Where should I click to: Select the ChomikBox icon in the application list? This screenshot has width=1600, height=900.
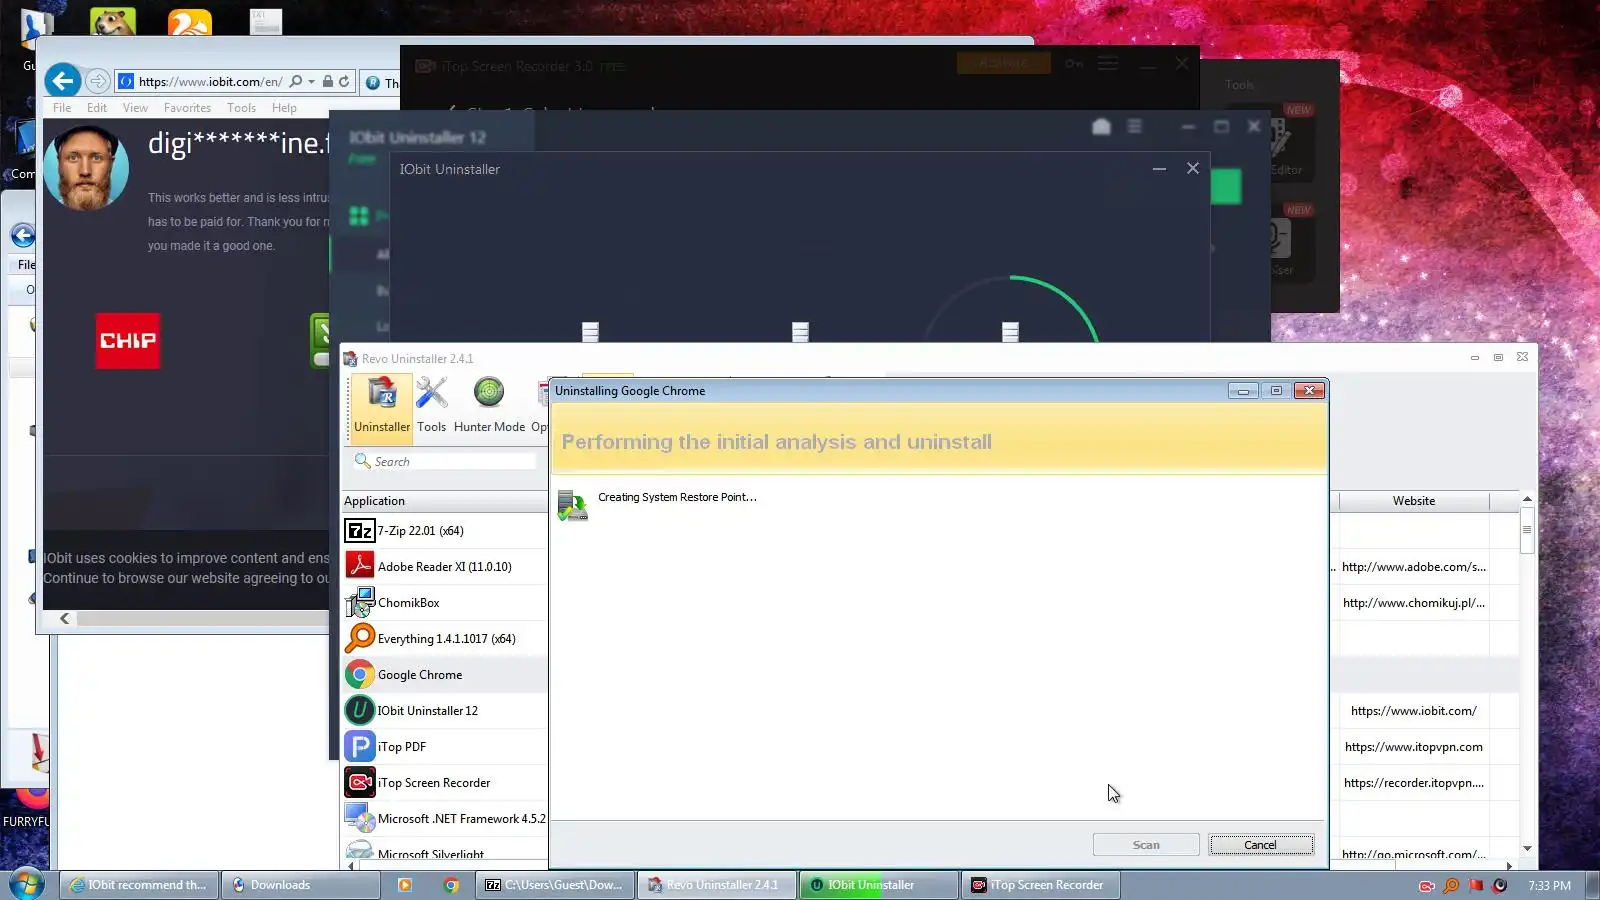coord(360,603)
